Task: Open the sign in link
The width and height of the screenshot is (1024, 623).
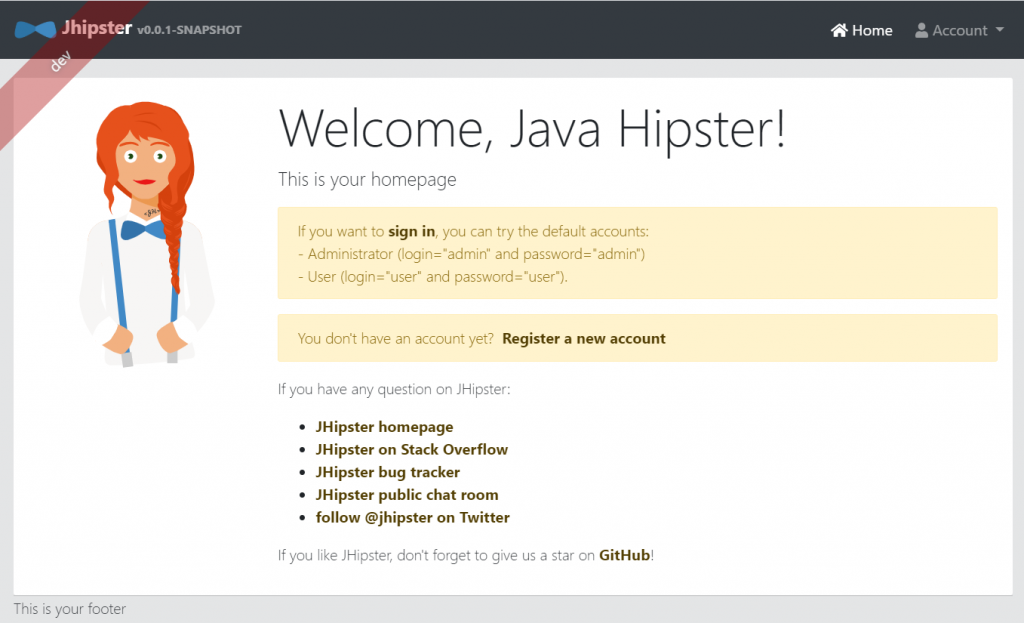Action: [x=411, y=230]
